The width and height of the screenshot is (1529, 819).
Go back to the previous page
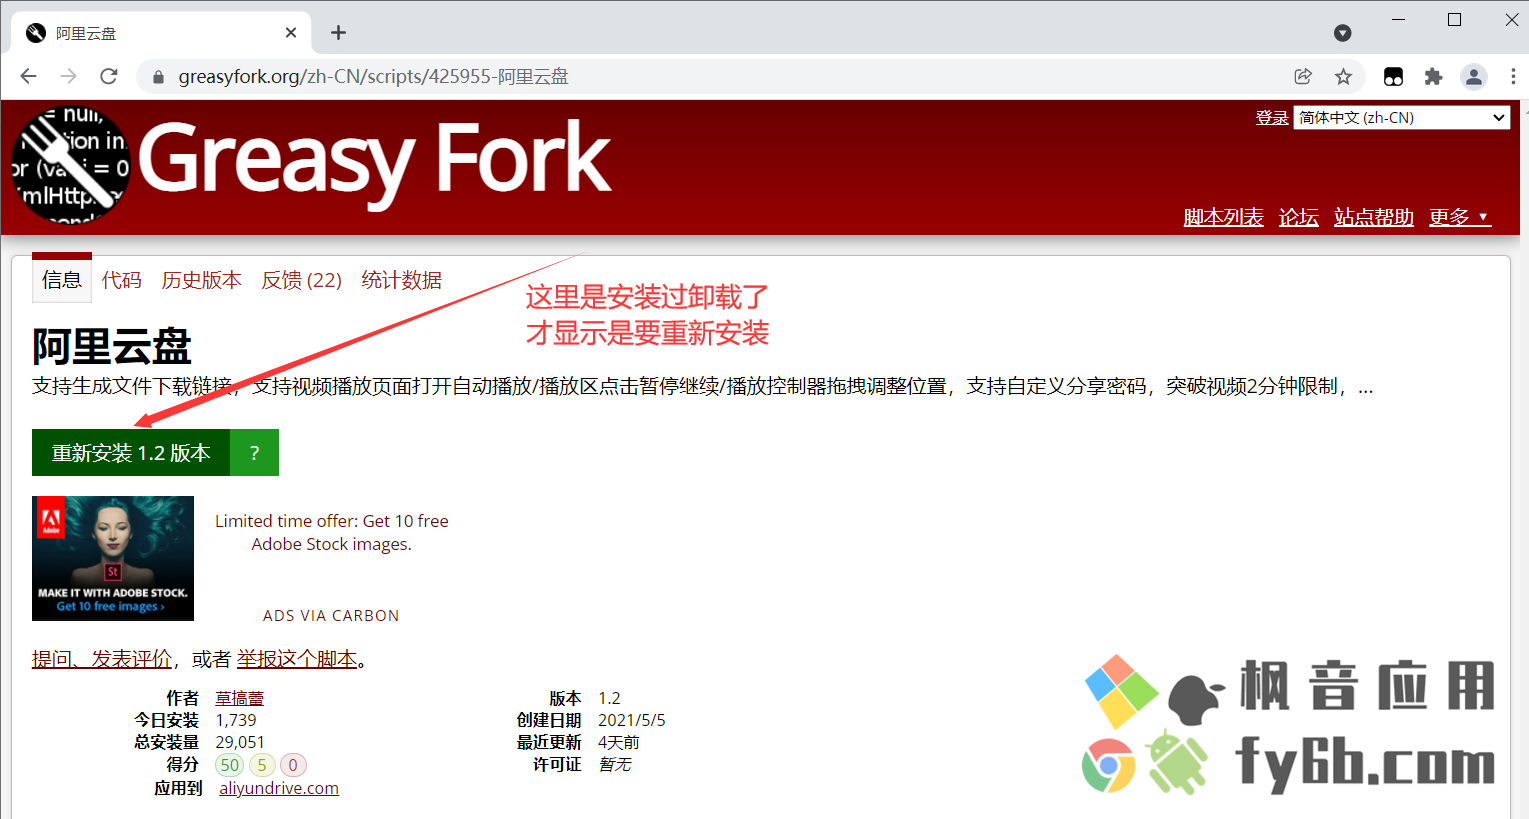pyautogui.click(x=28, y=76)
